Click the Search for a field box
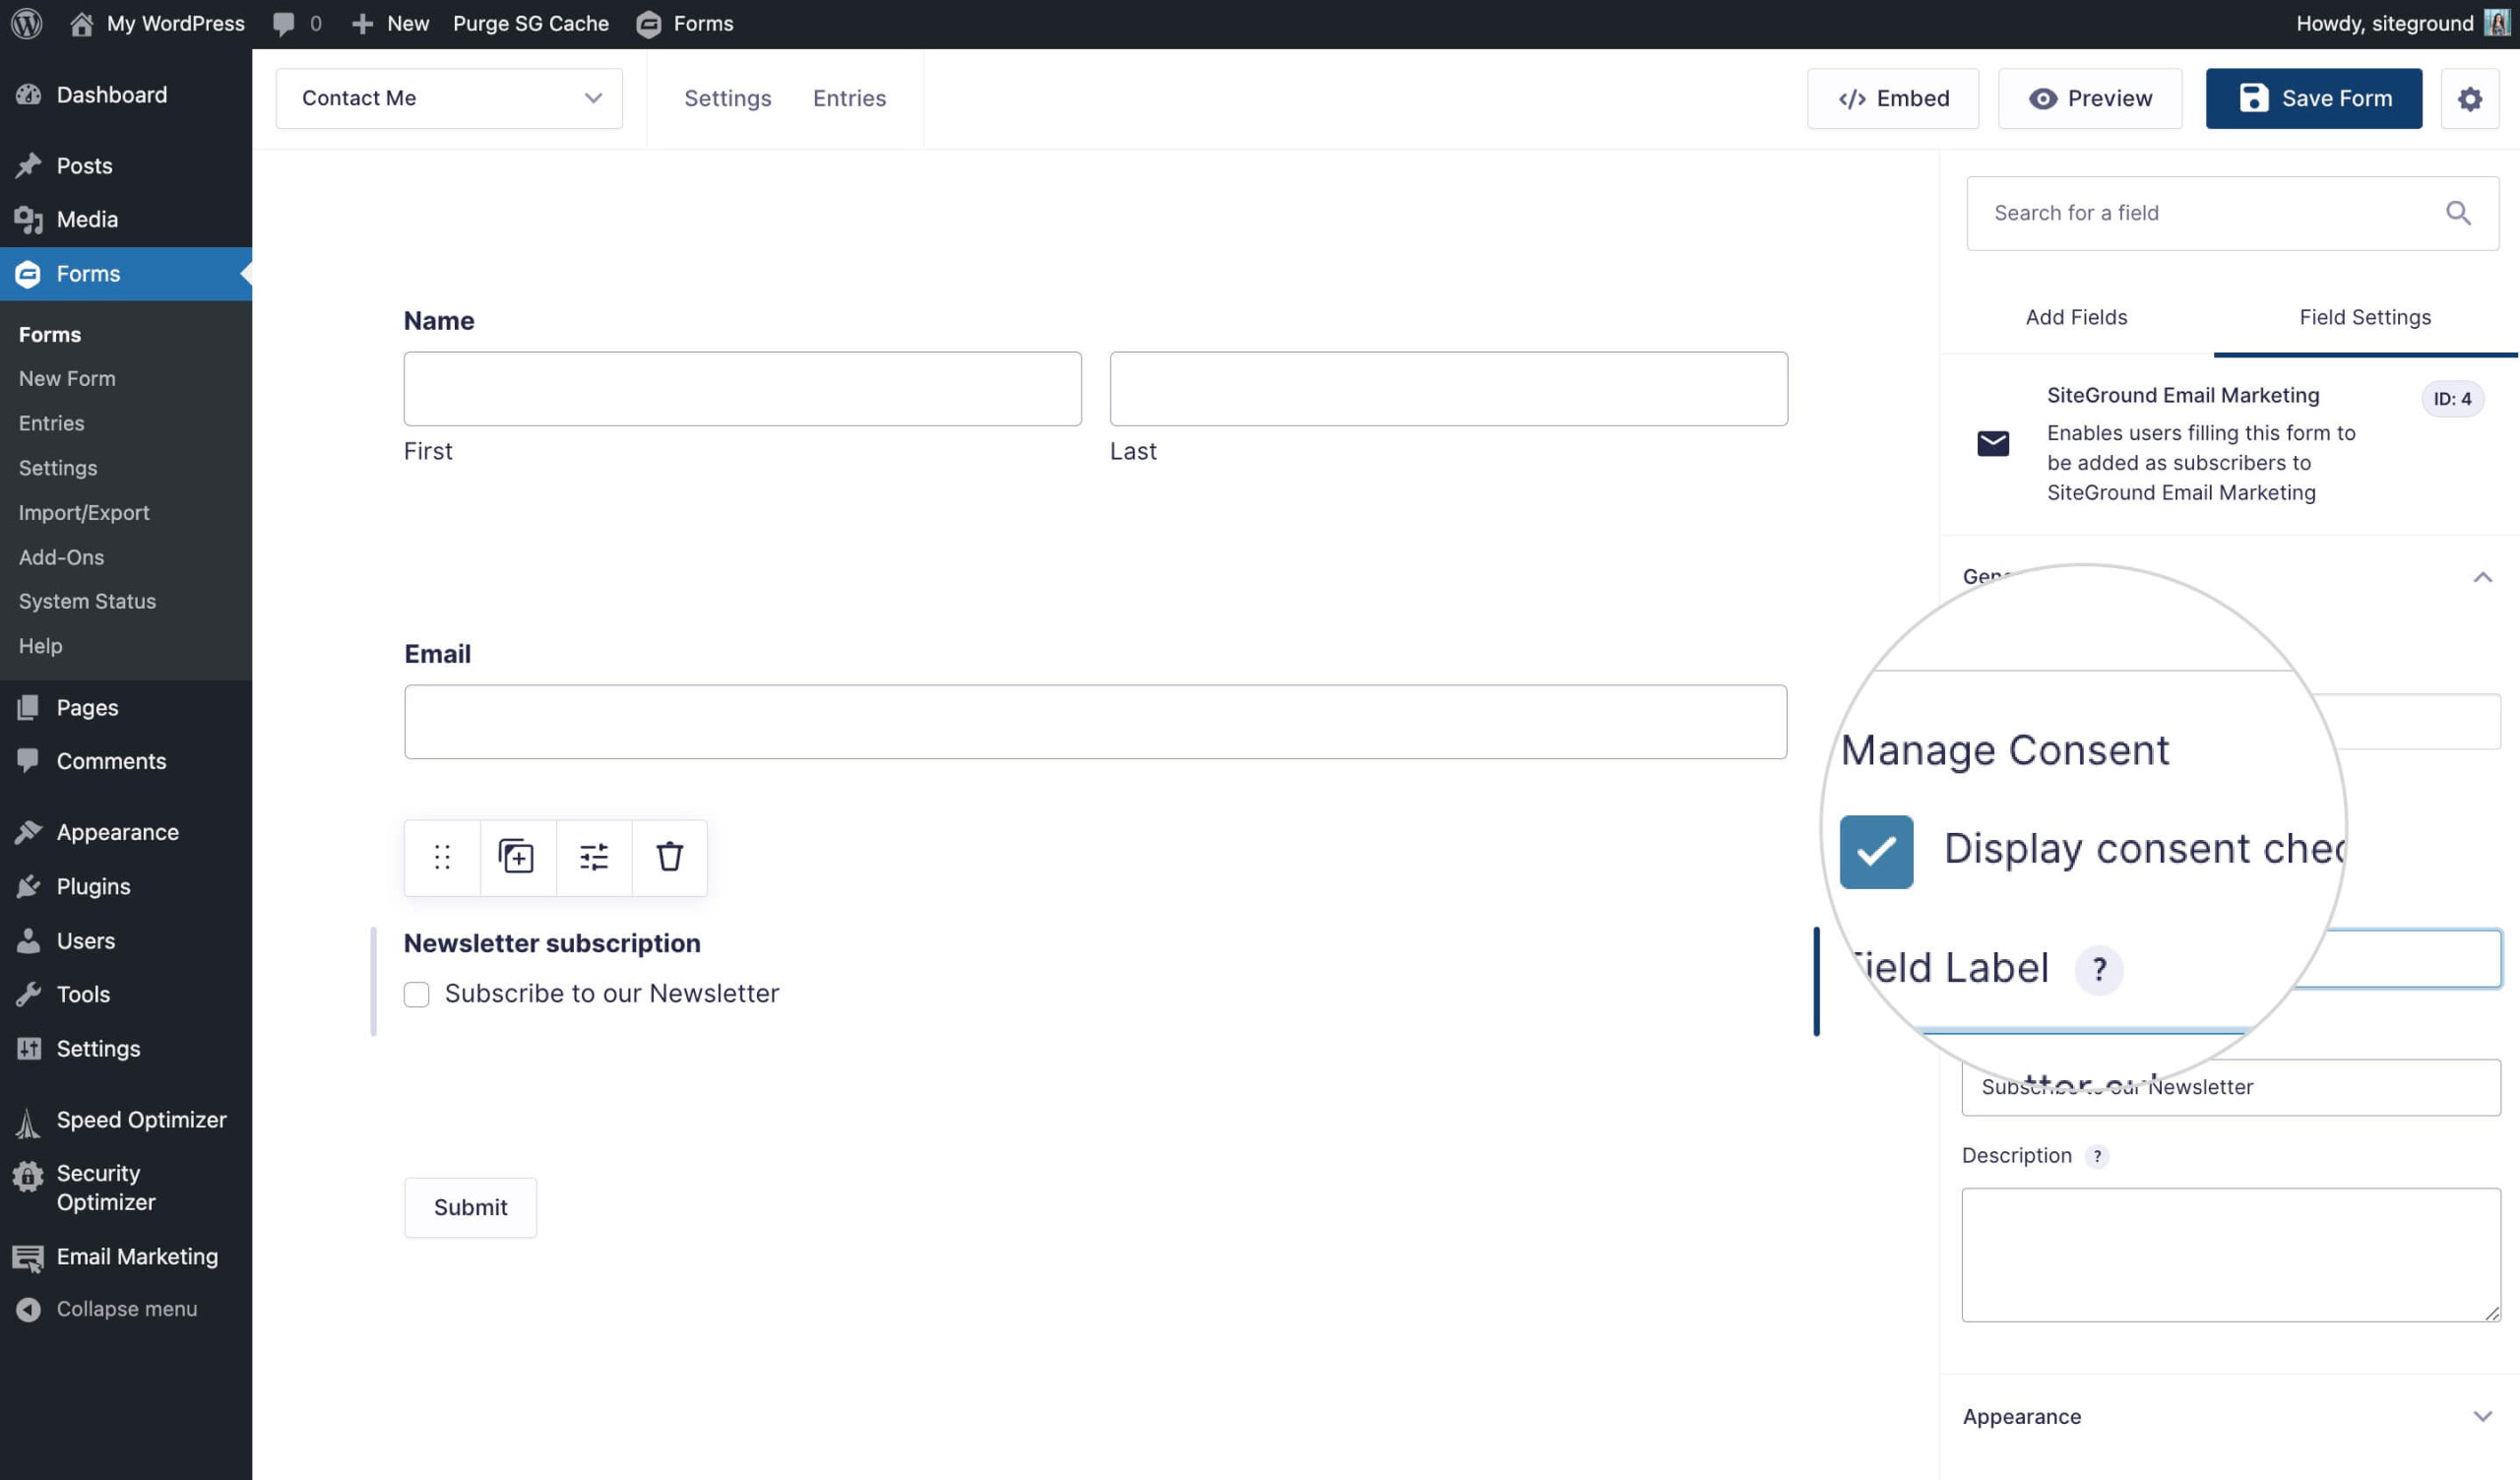The image size is (2520, 1480). click(x=2232, y=213)
